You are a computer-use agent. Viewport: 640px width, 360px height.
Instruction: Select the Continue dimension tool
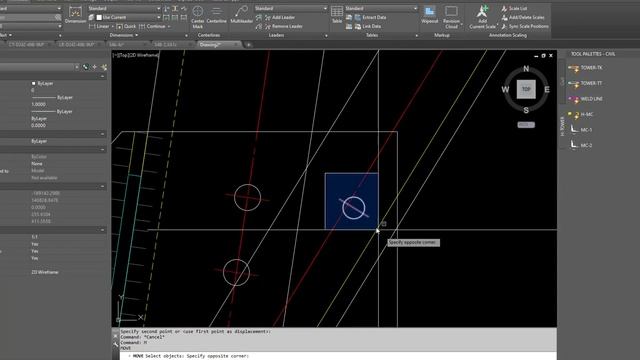152,26
